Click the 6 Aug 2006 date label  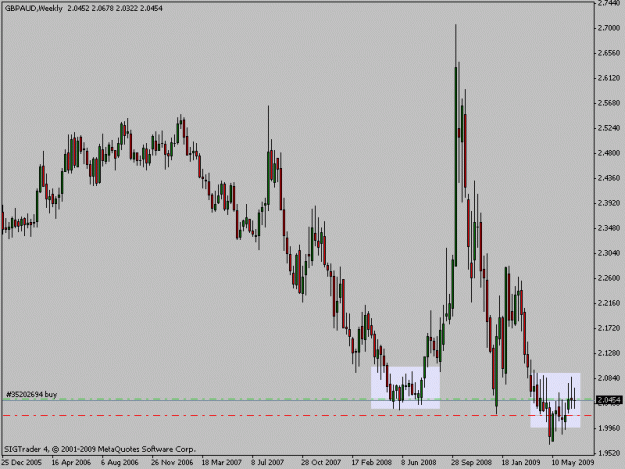click(x=120, y=462)
